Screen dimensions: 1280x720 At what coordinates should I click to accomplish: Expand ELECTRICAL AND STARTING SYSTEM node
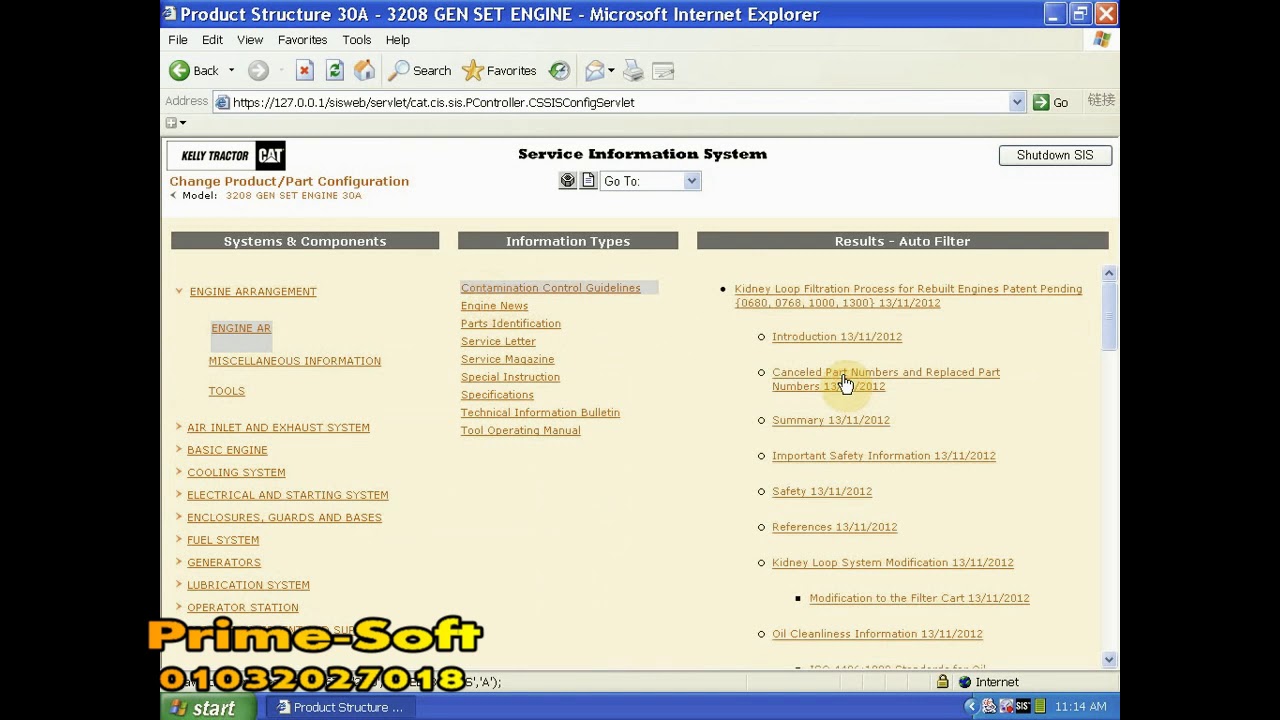coord(179,495)
